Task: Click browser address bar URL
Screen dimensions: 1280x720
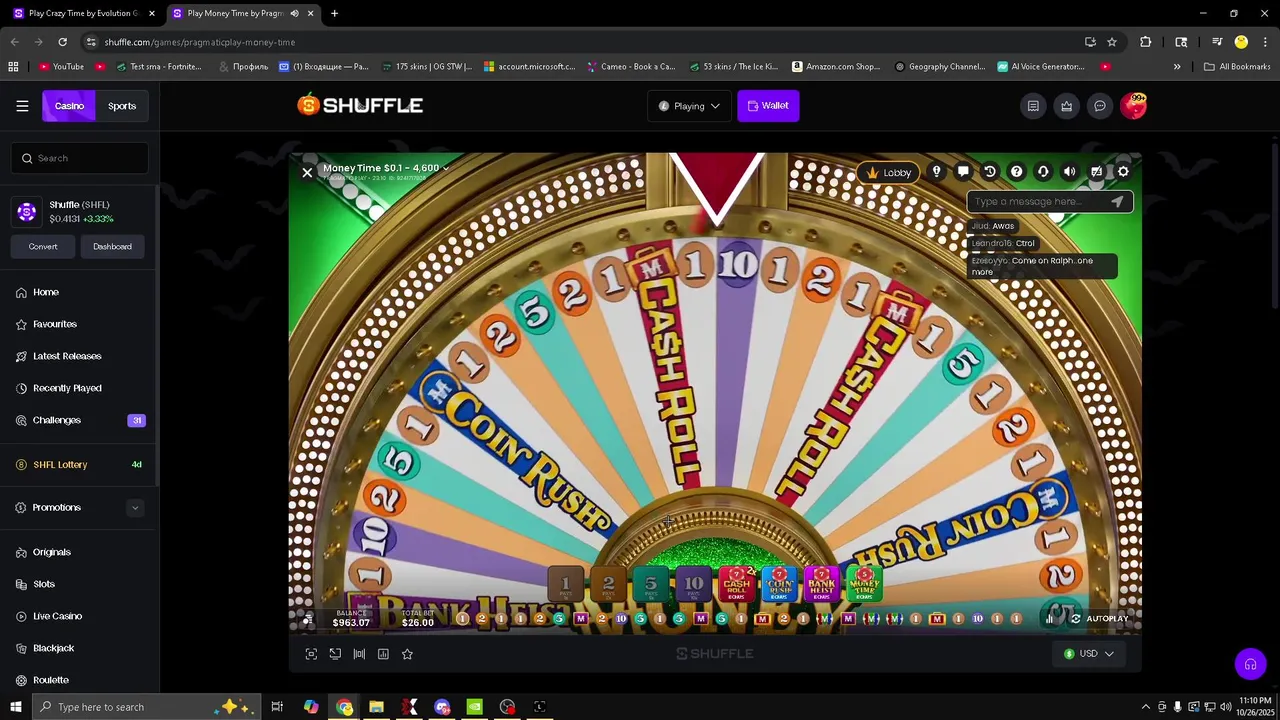Action: click(x=200, y=42)
